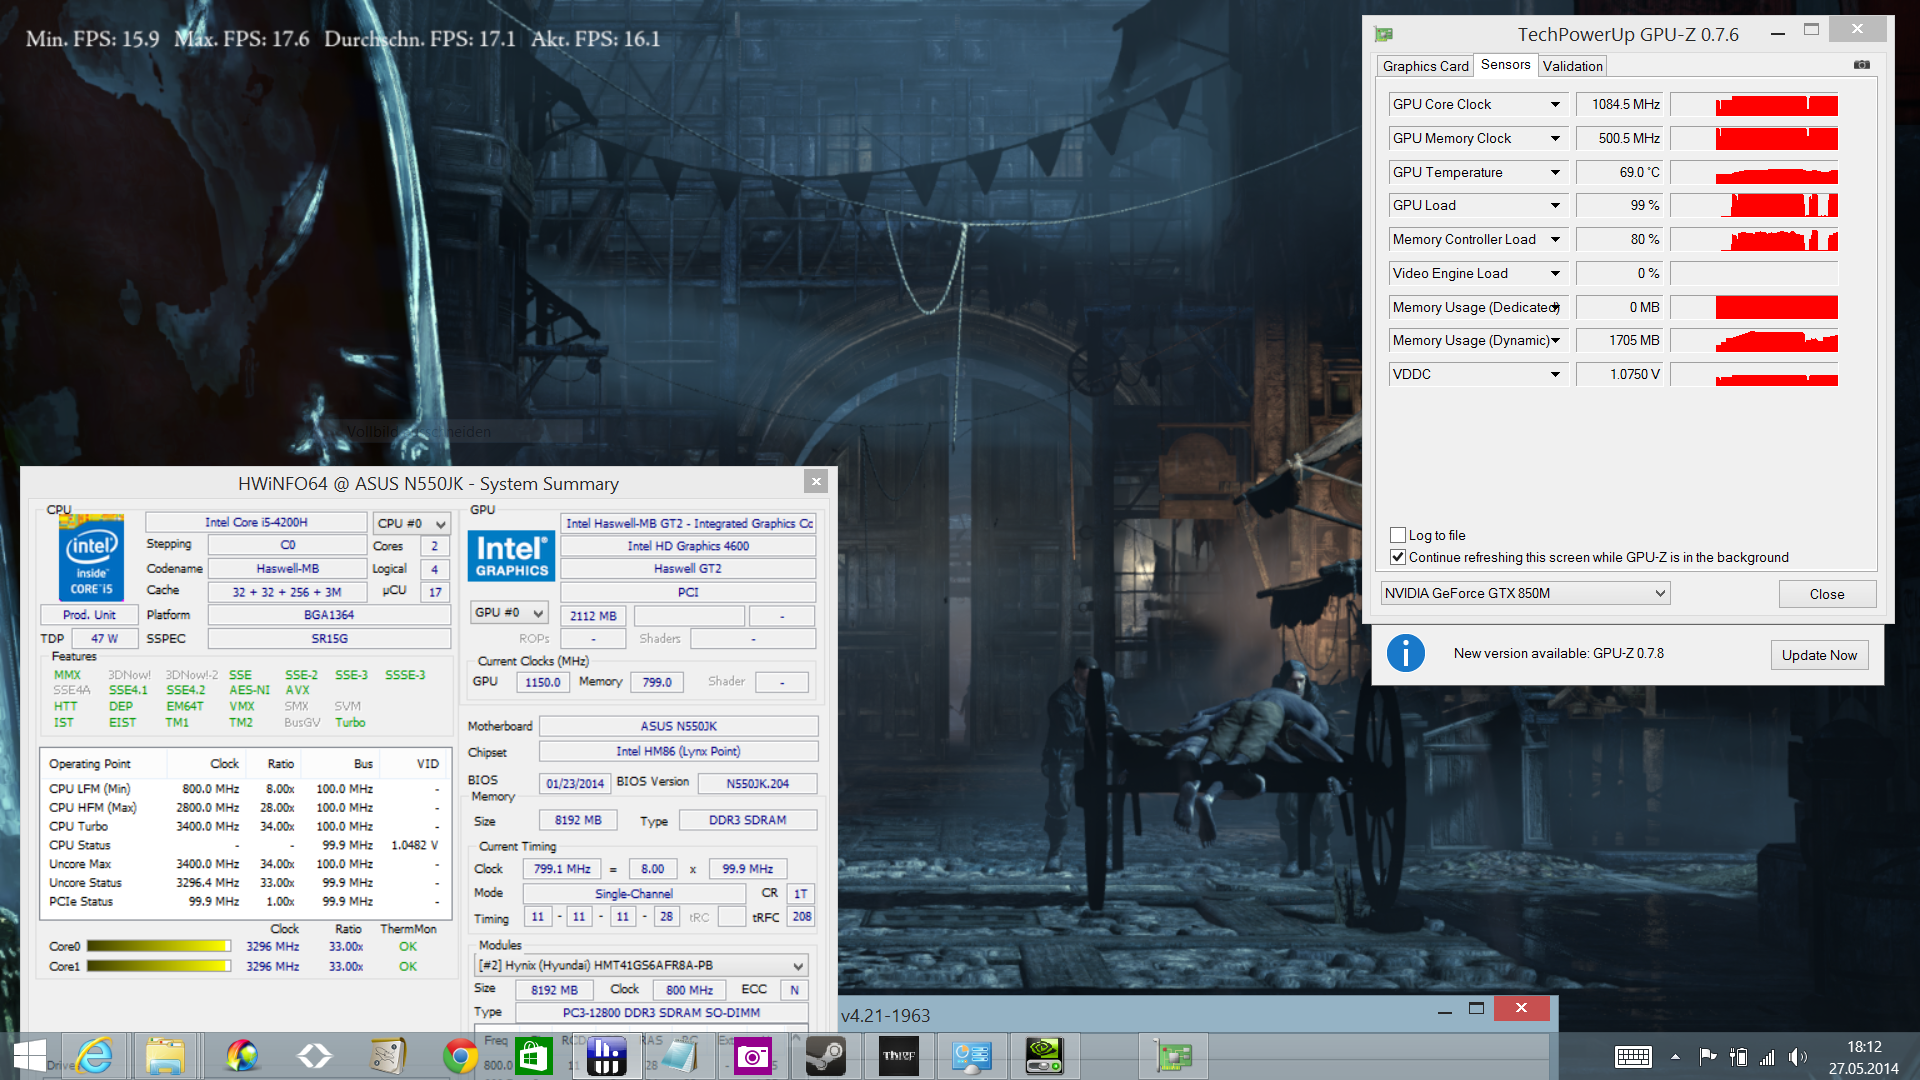Screen dimensions: 1920x1080
Task: Click the Intel Core i5 CPU logo
Action: [x=91, y=558]
